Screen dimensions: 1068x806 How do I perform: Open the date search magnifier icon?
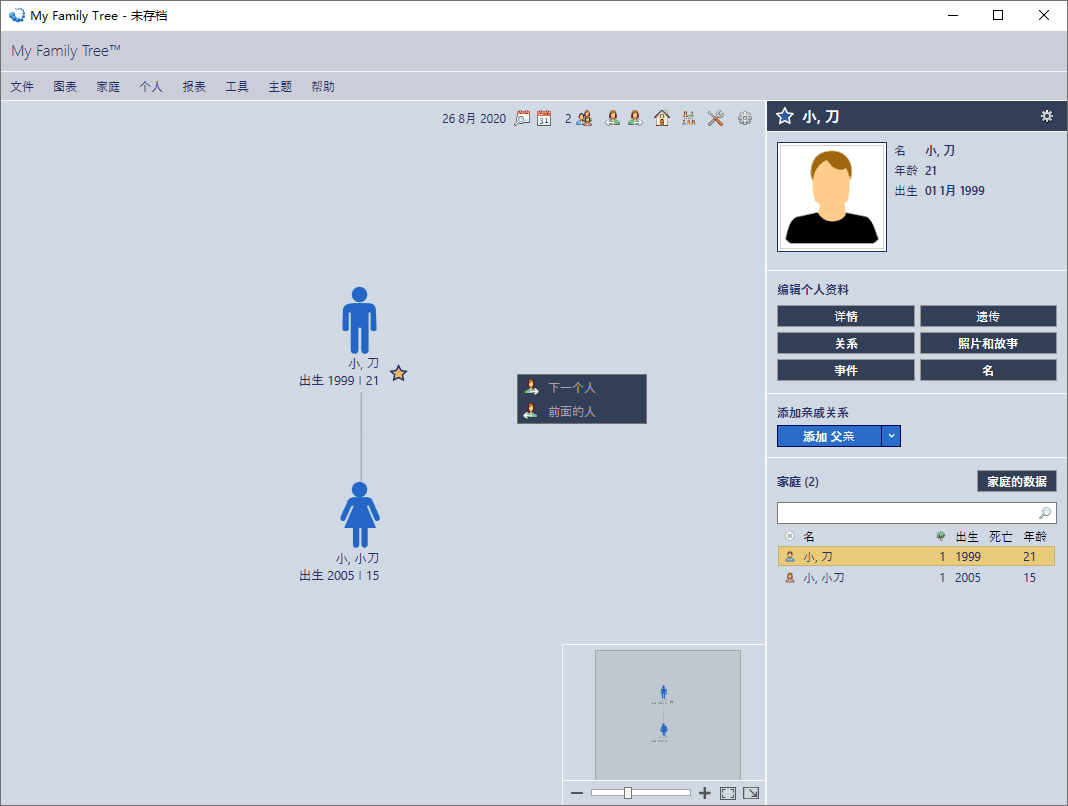click(521, 118)
